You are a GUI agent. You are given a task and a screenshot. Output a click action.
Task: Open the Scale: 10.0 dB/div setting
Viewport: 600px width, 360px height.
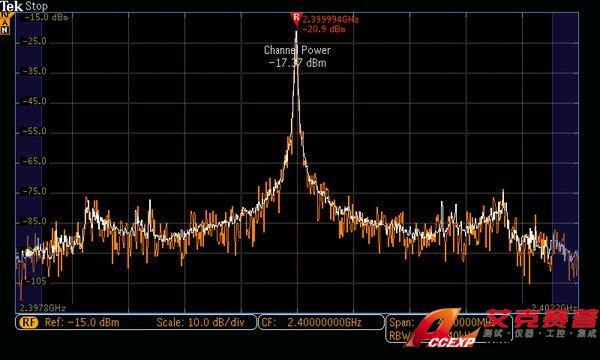click(200, 322)
